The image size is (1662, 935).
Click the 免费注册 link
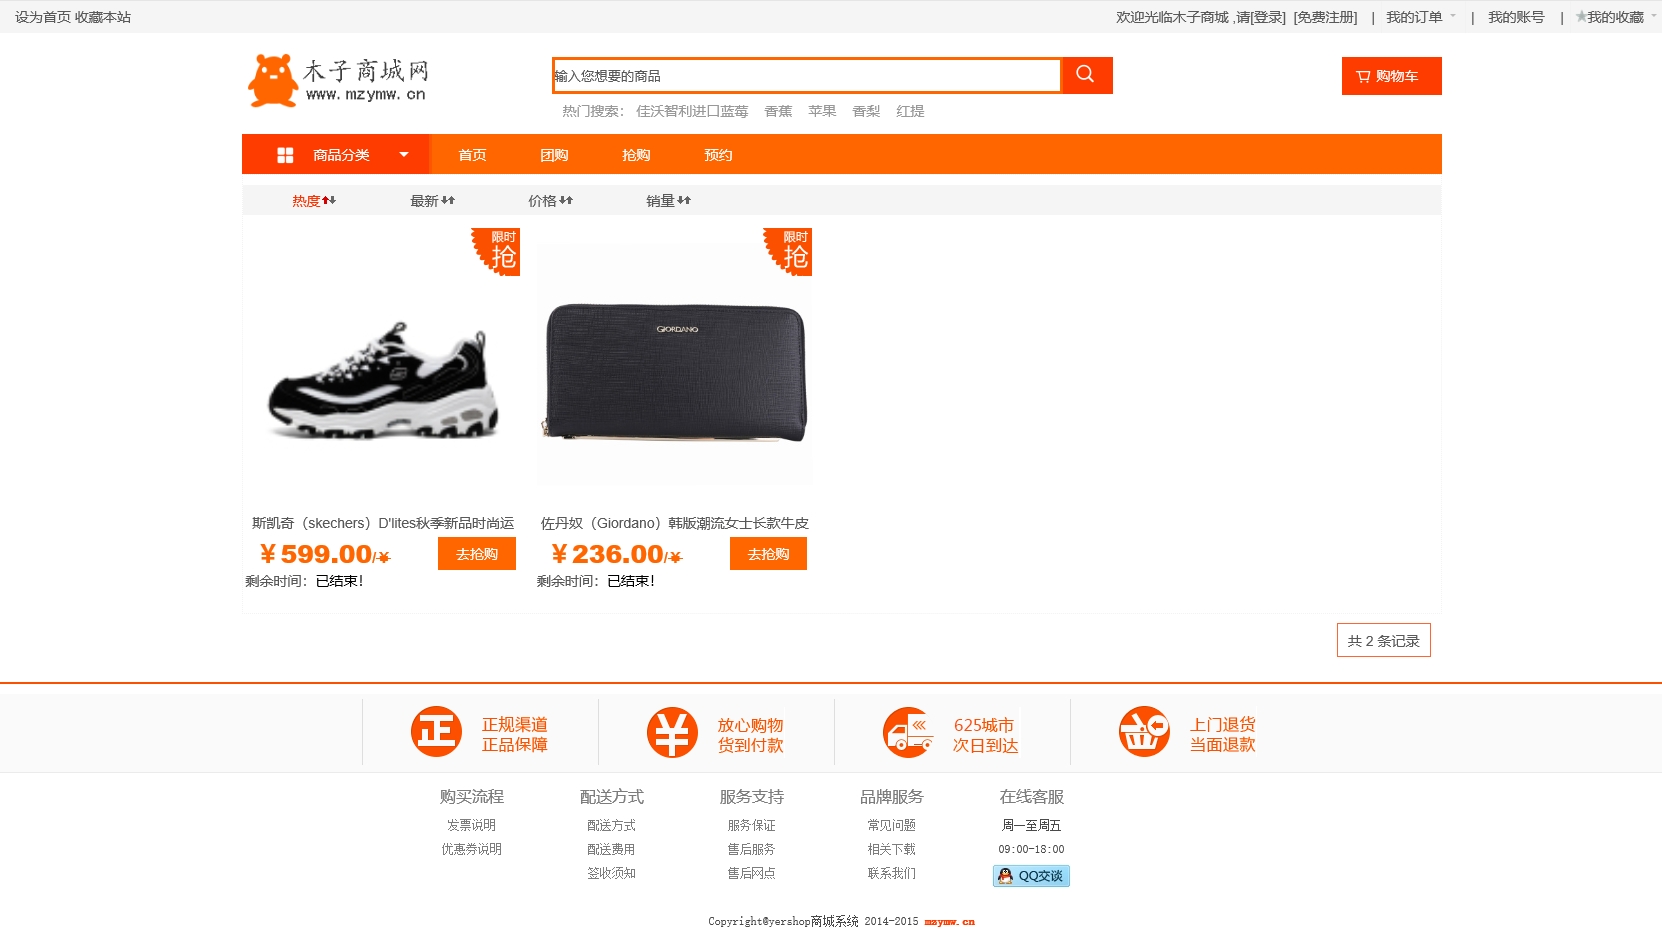[1325, 17]
